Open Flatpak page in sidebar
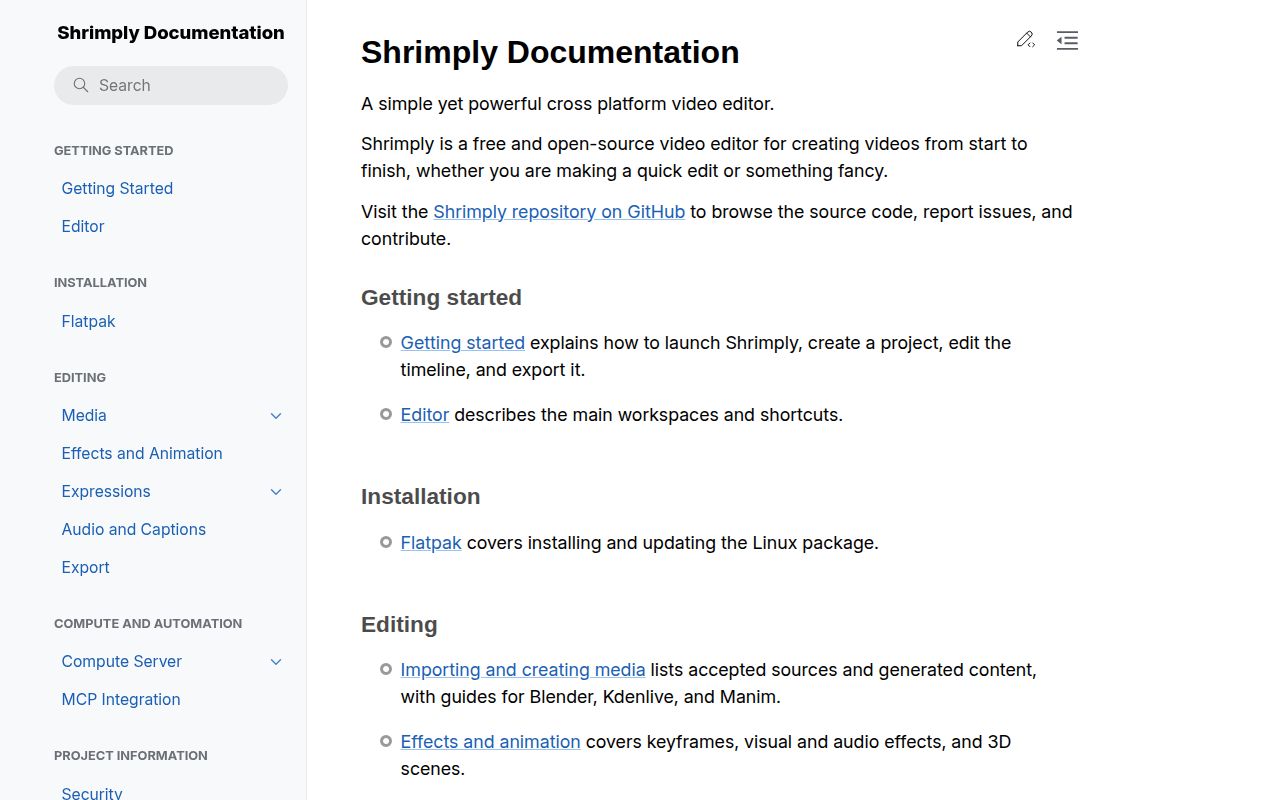This screenshot has width=1280, height=800. (88, 321)
